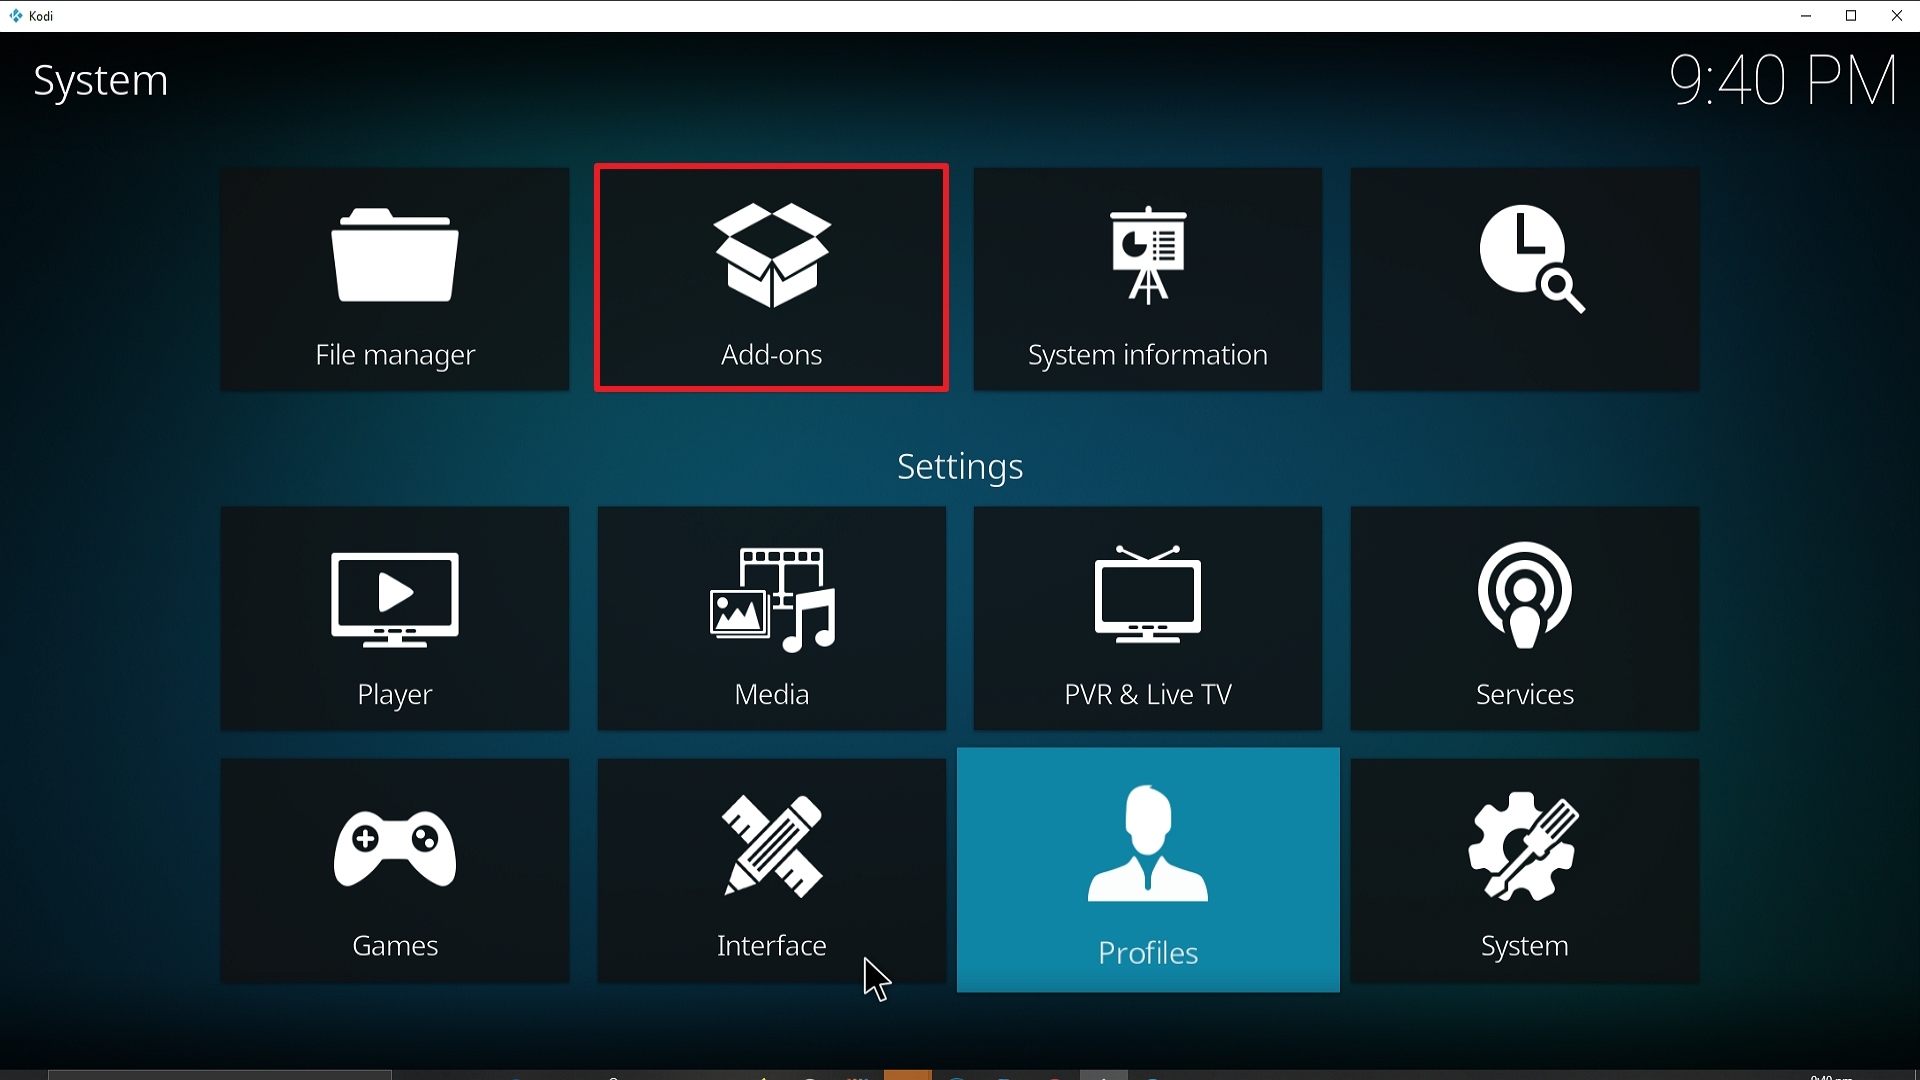
Task: Click the Kodi logo in title bar
Action: coord(16,16)
